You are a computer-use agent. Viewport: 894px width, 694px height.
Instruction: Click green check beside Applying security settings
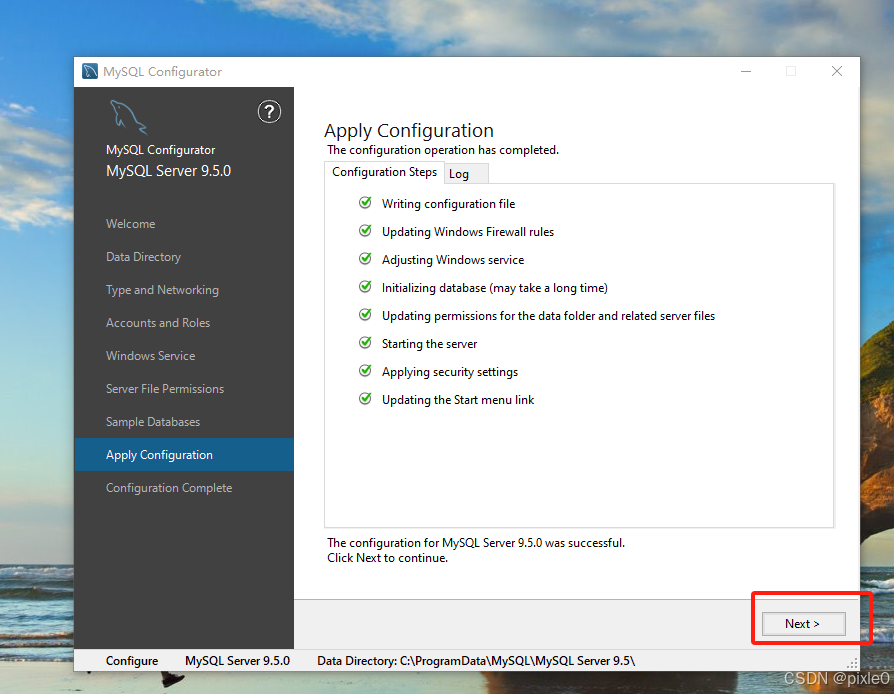point(365,371)
